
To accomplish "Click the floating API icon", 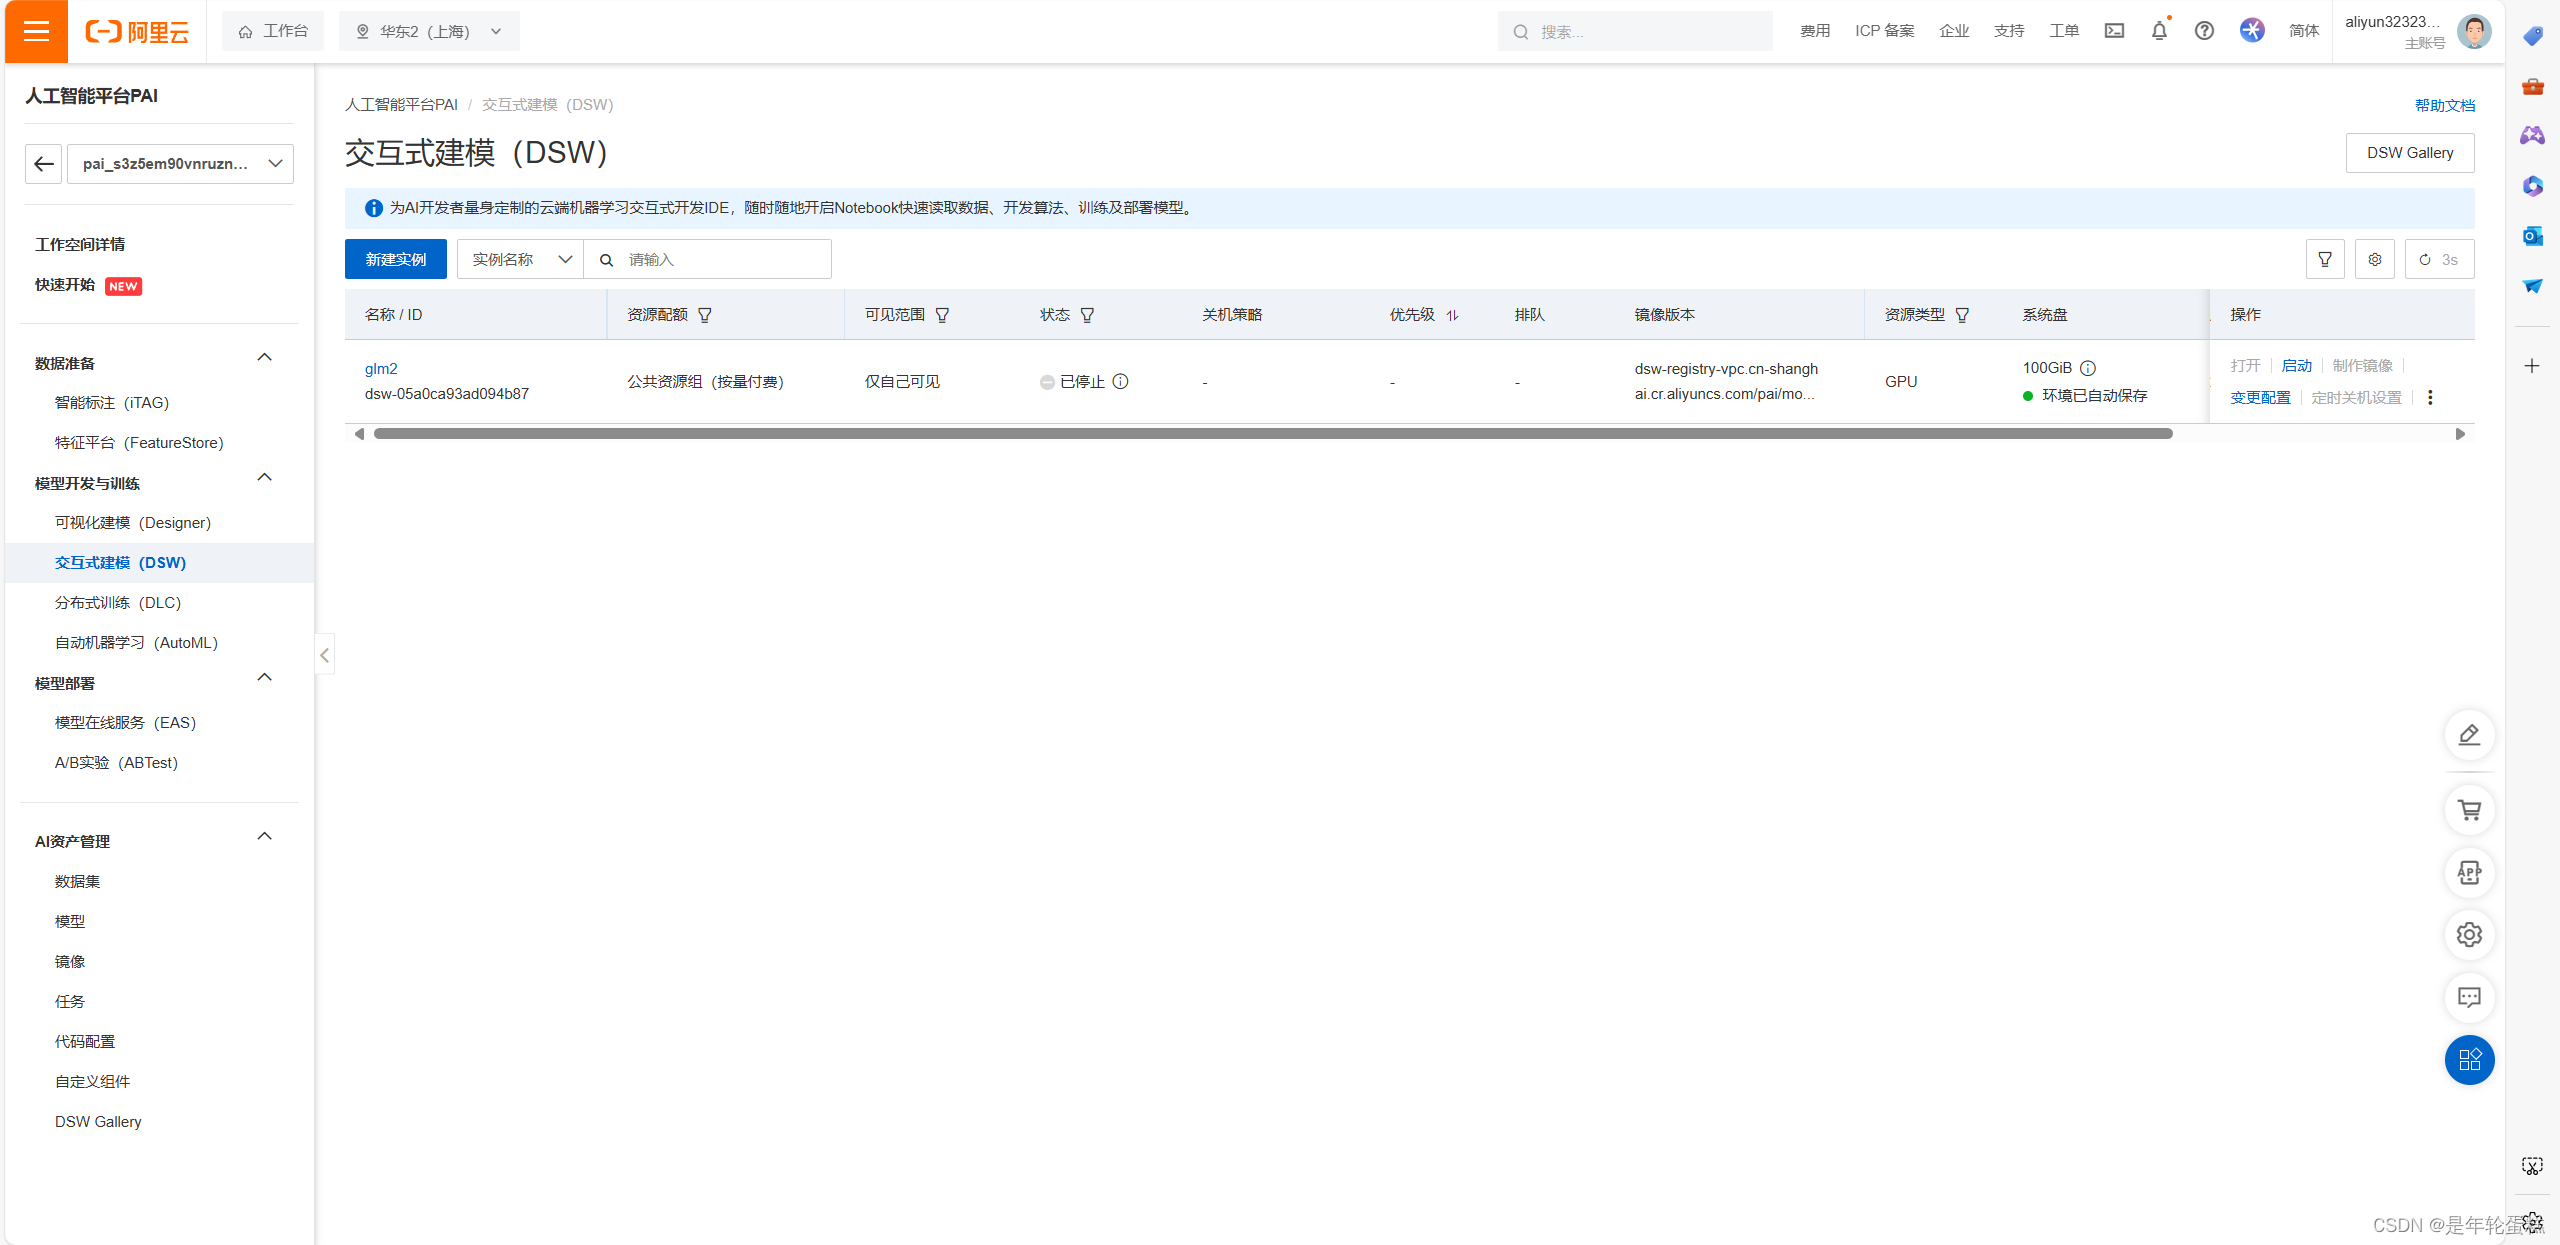I will 2469,873.
